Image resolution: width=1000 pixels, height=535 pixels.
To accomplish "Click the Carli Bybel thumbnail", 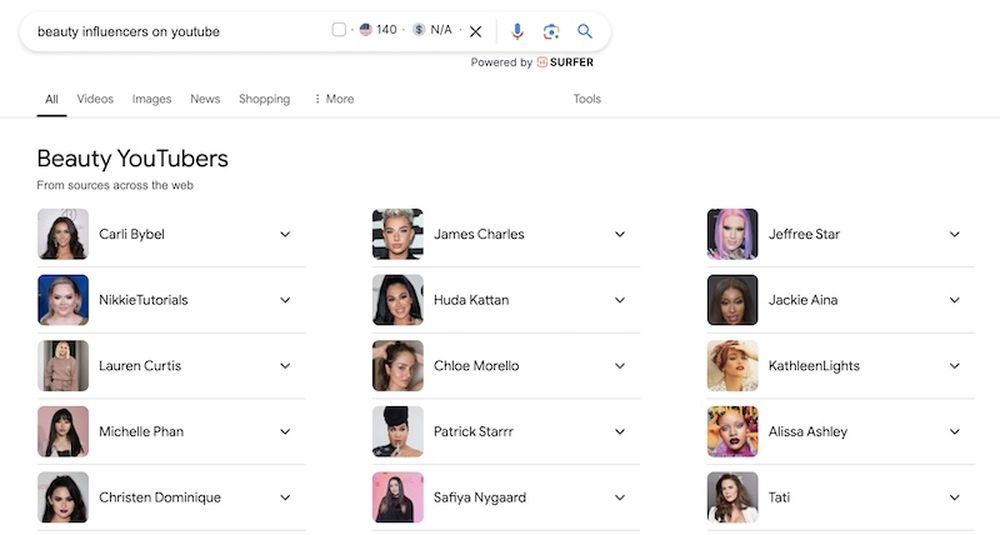I will 63,234.
